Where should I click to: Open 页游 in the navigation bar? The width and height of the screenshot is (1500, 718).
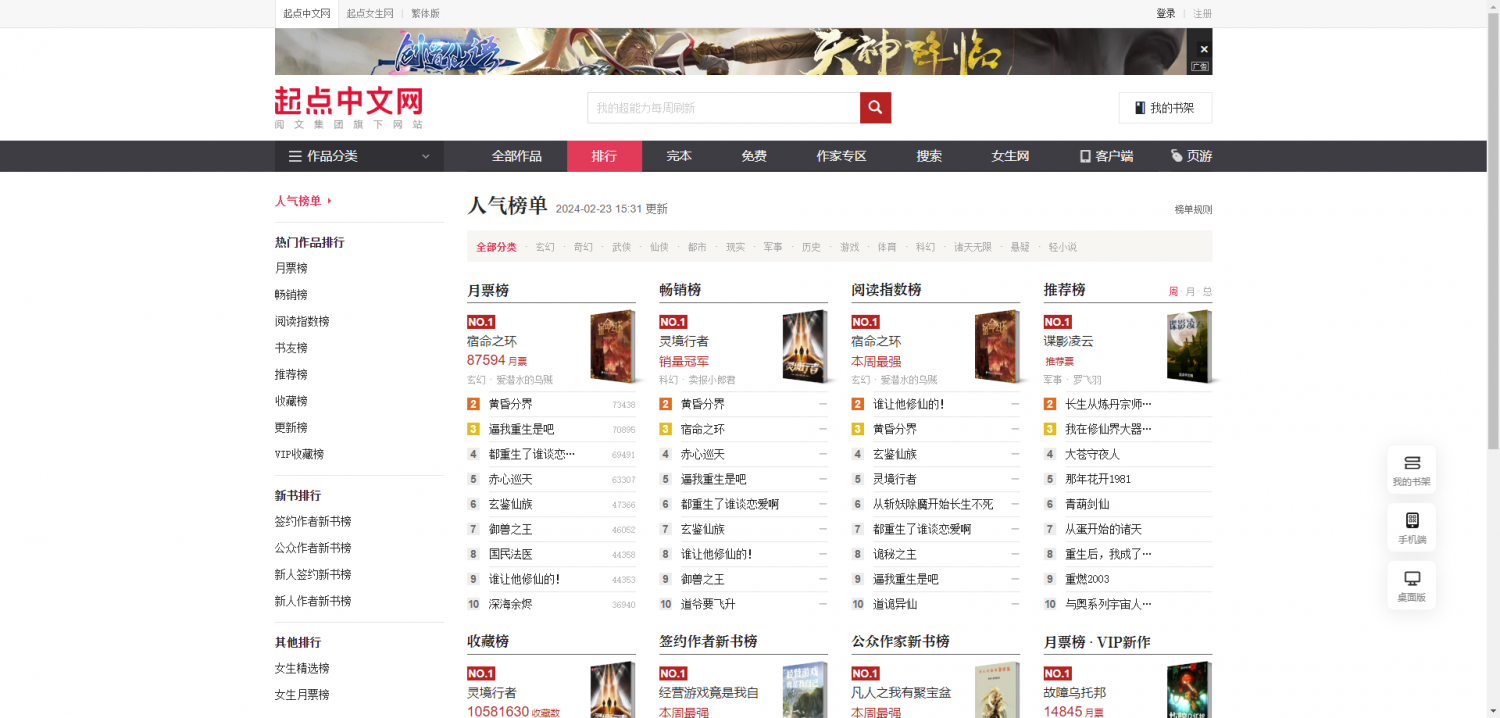tap(1191, 156)
